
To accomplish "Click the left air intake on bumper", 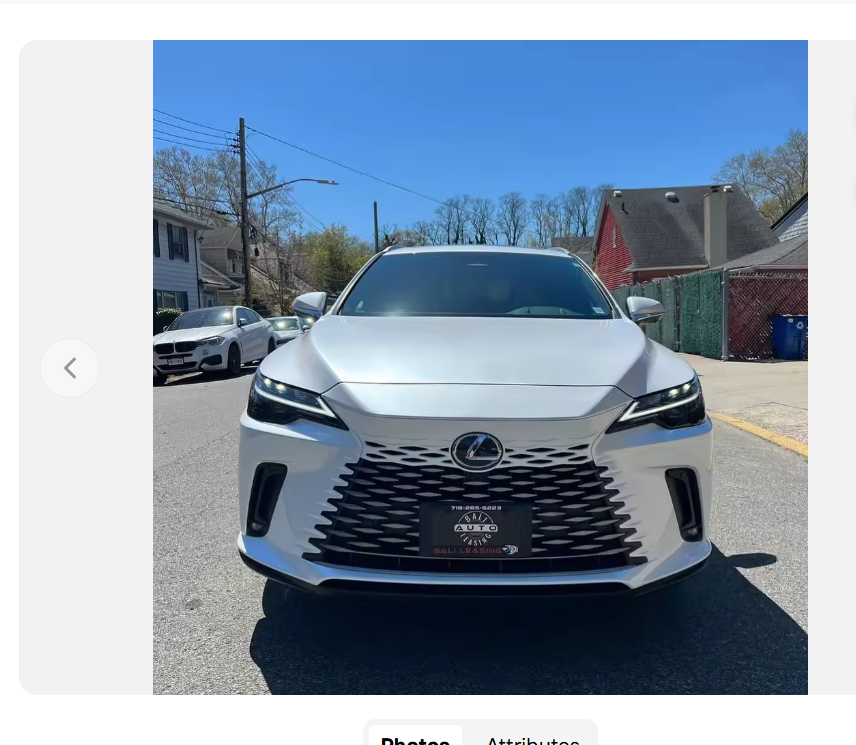I will (265, 499).
